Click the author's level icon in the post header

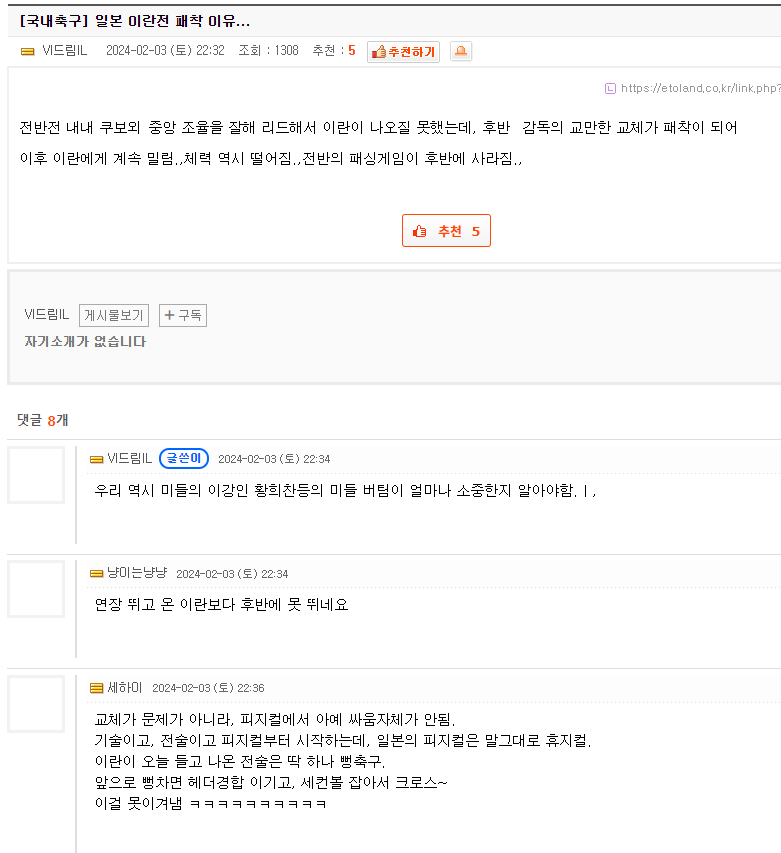pyautogui.click(x=28, y=51)
